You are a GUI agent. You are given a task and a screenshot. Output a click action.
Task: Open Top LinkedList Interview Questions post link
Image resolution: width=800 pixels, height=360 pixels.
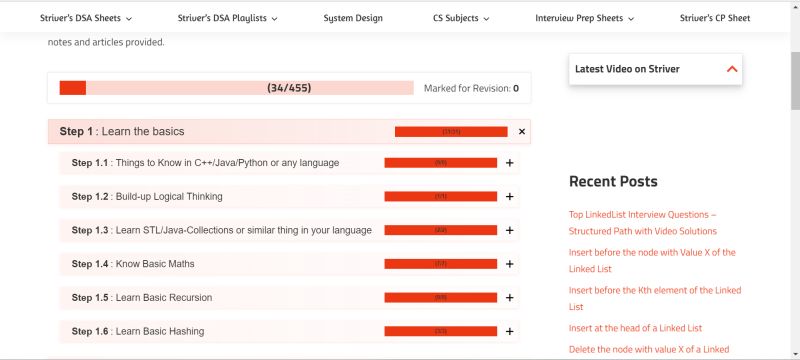point(643,223)
